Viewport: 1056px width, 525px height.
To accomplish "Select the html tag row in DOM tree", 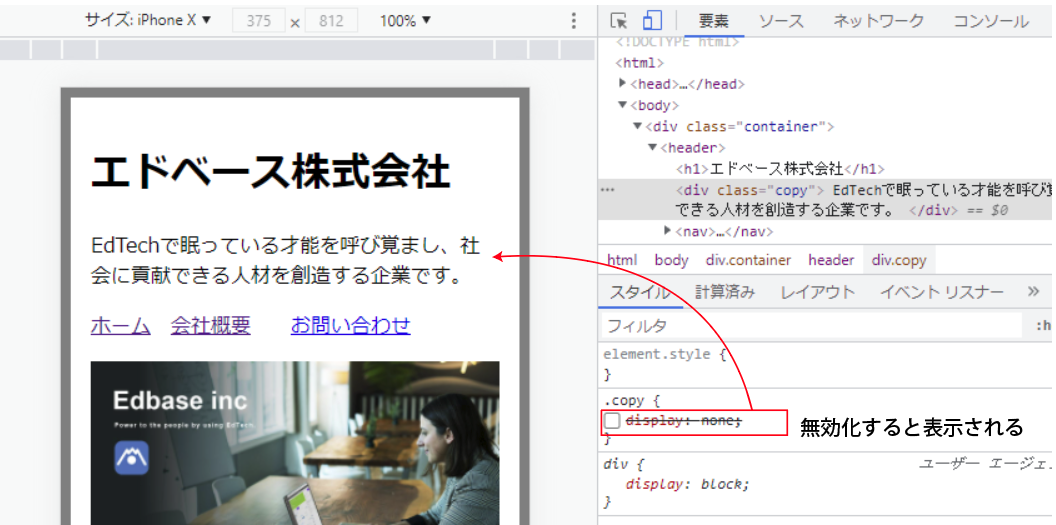I will (x=825, y=63).
